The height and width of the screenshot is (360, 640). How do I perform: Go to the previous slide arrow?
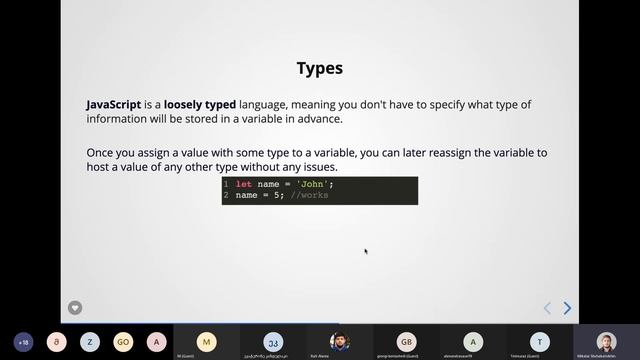tap(547, 308)
